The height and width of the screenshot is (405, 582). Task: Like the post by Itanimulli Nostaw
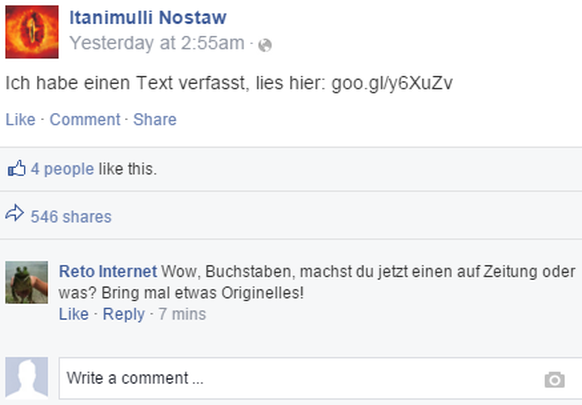click(20, 120)
